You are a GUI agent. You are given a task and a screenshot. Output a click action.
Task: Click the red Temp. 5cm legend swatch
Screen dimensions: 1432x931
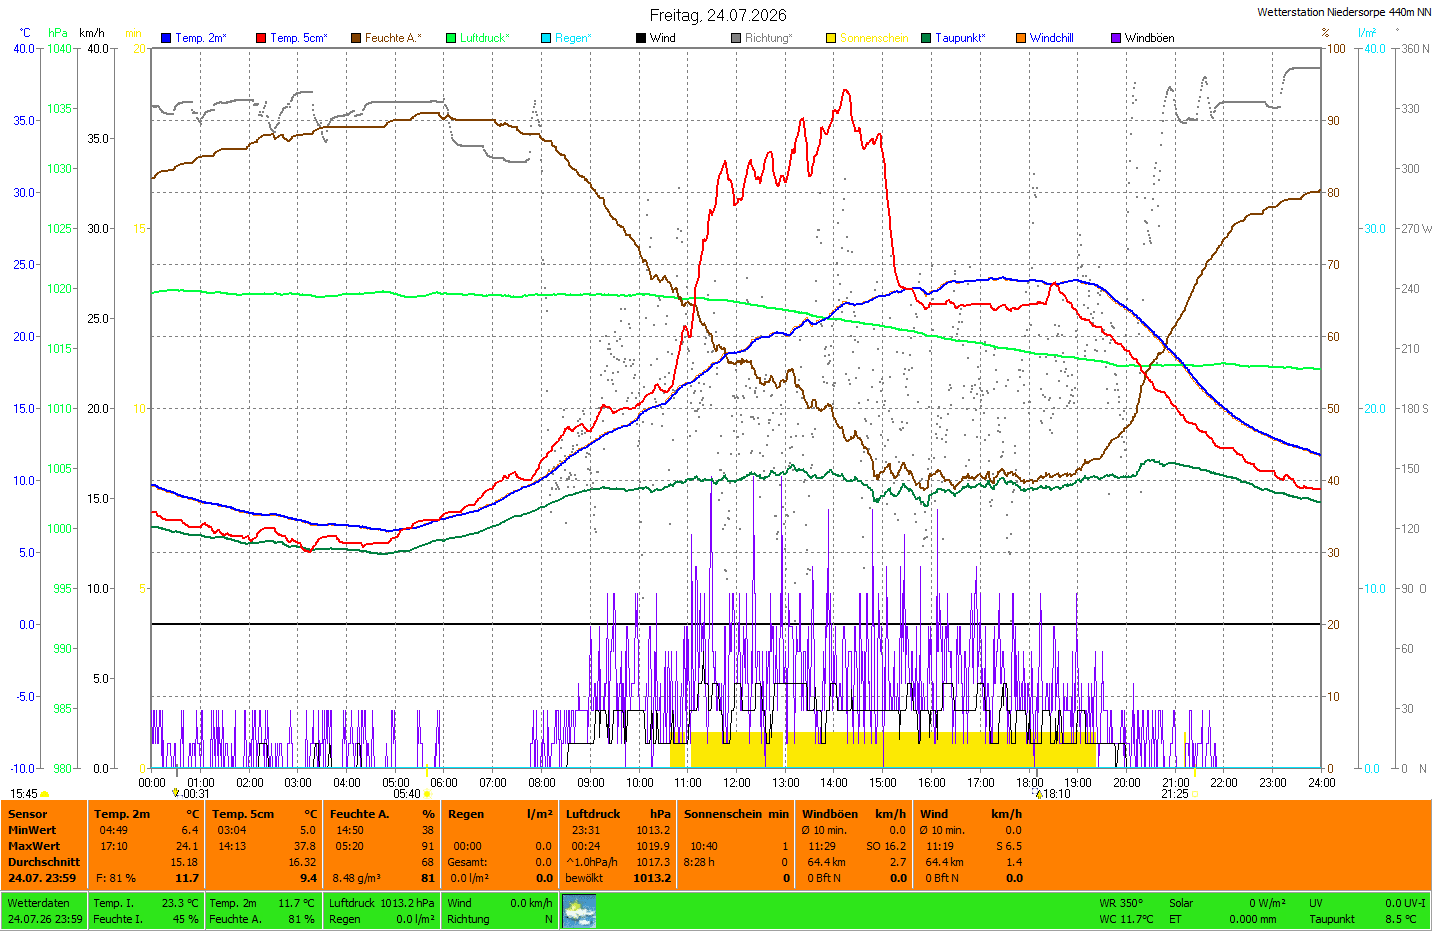click(261, 38)
